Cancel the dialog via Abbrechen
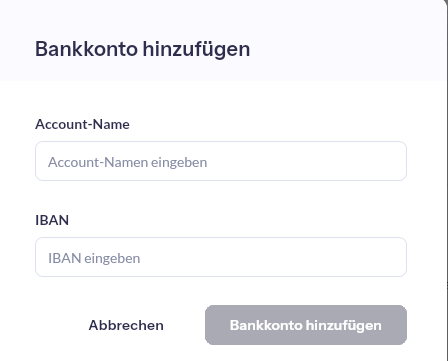The height and width of the screenshot is (361, 448). click(x=126, y=325)
